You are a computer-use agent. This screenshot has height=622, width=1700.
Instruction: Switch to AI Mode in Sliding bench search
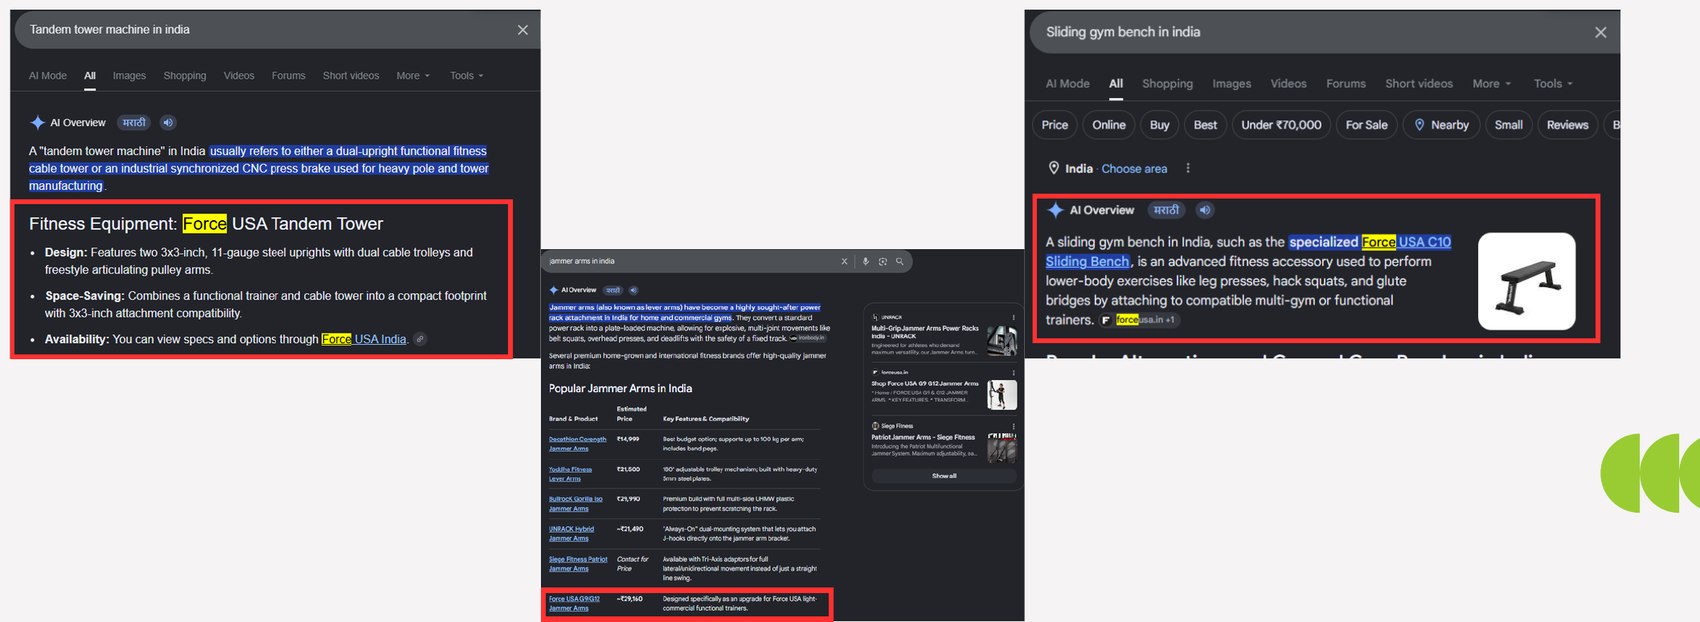1068,84
